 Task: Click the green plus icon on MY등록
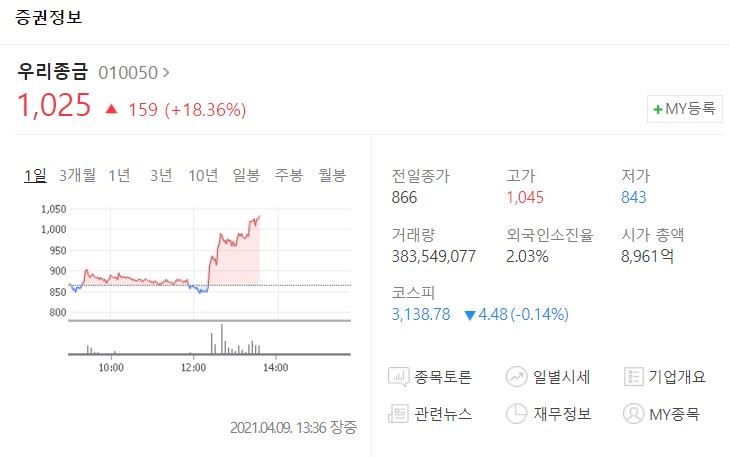[x=657, y=109]
